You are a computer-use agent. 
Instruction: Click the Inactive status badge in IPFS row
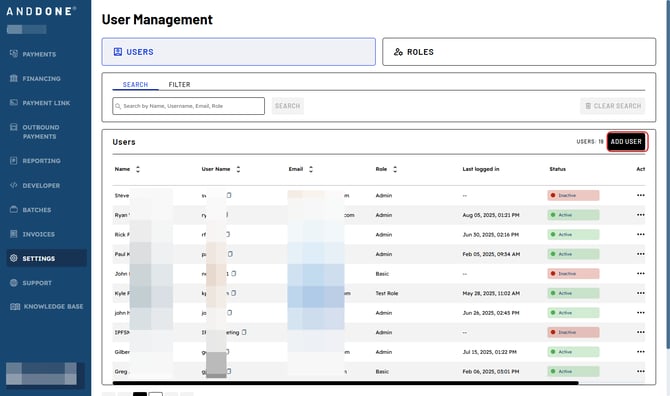click(573, 332)
